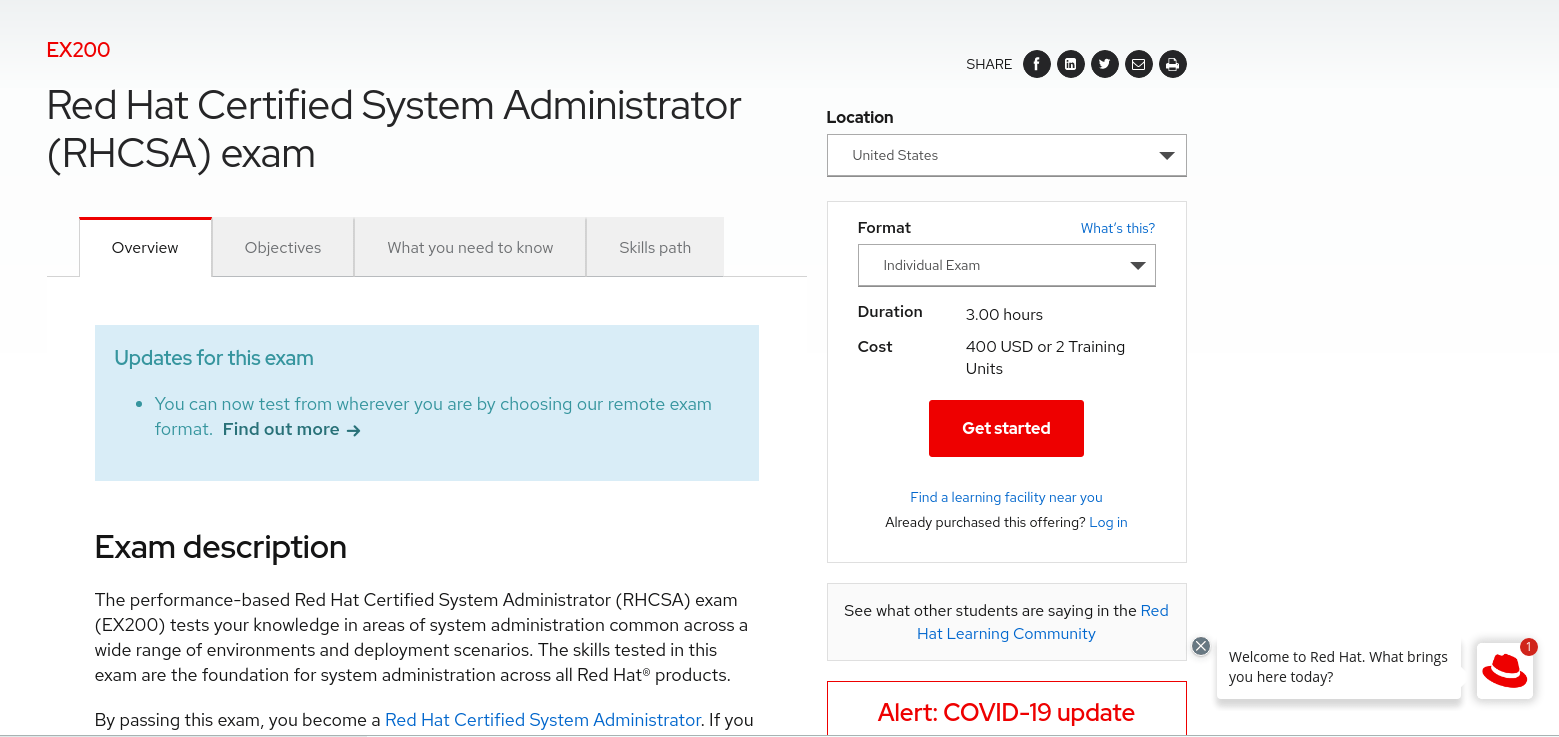Dismiss the welcome chat message

[1200, 646]
